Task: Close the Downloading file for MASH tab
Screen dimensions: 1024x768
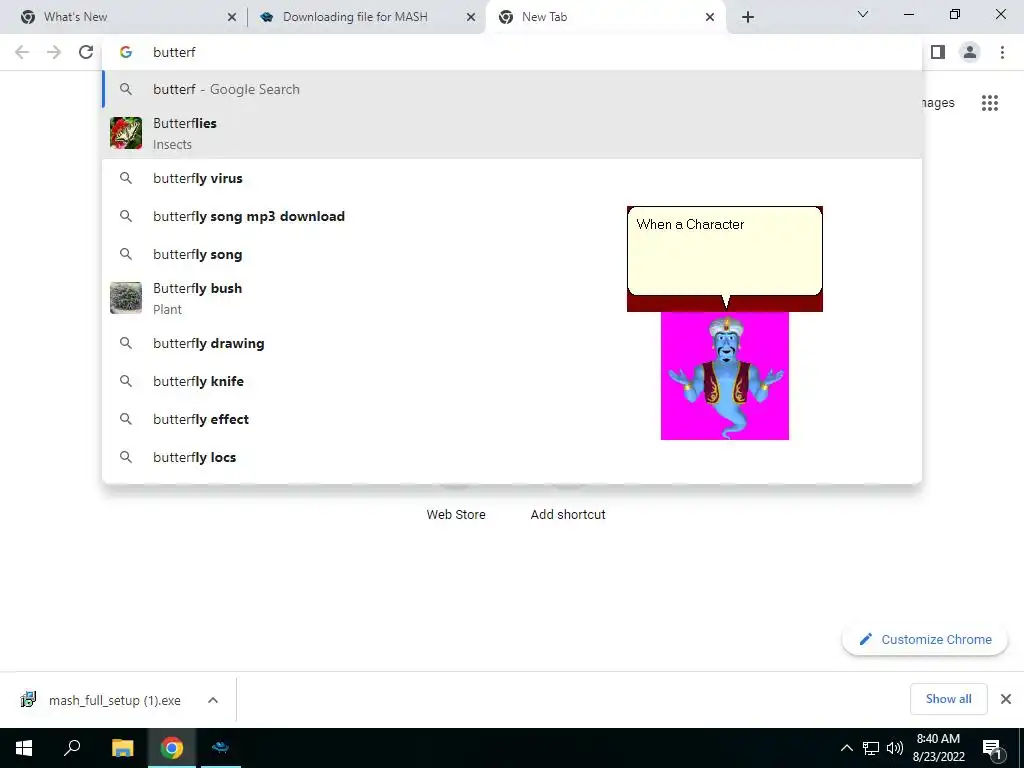Action: tap(471, 17)
